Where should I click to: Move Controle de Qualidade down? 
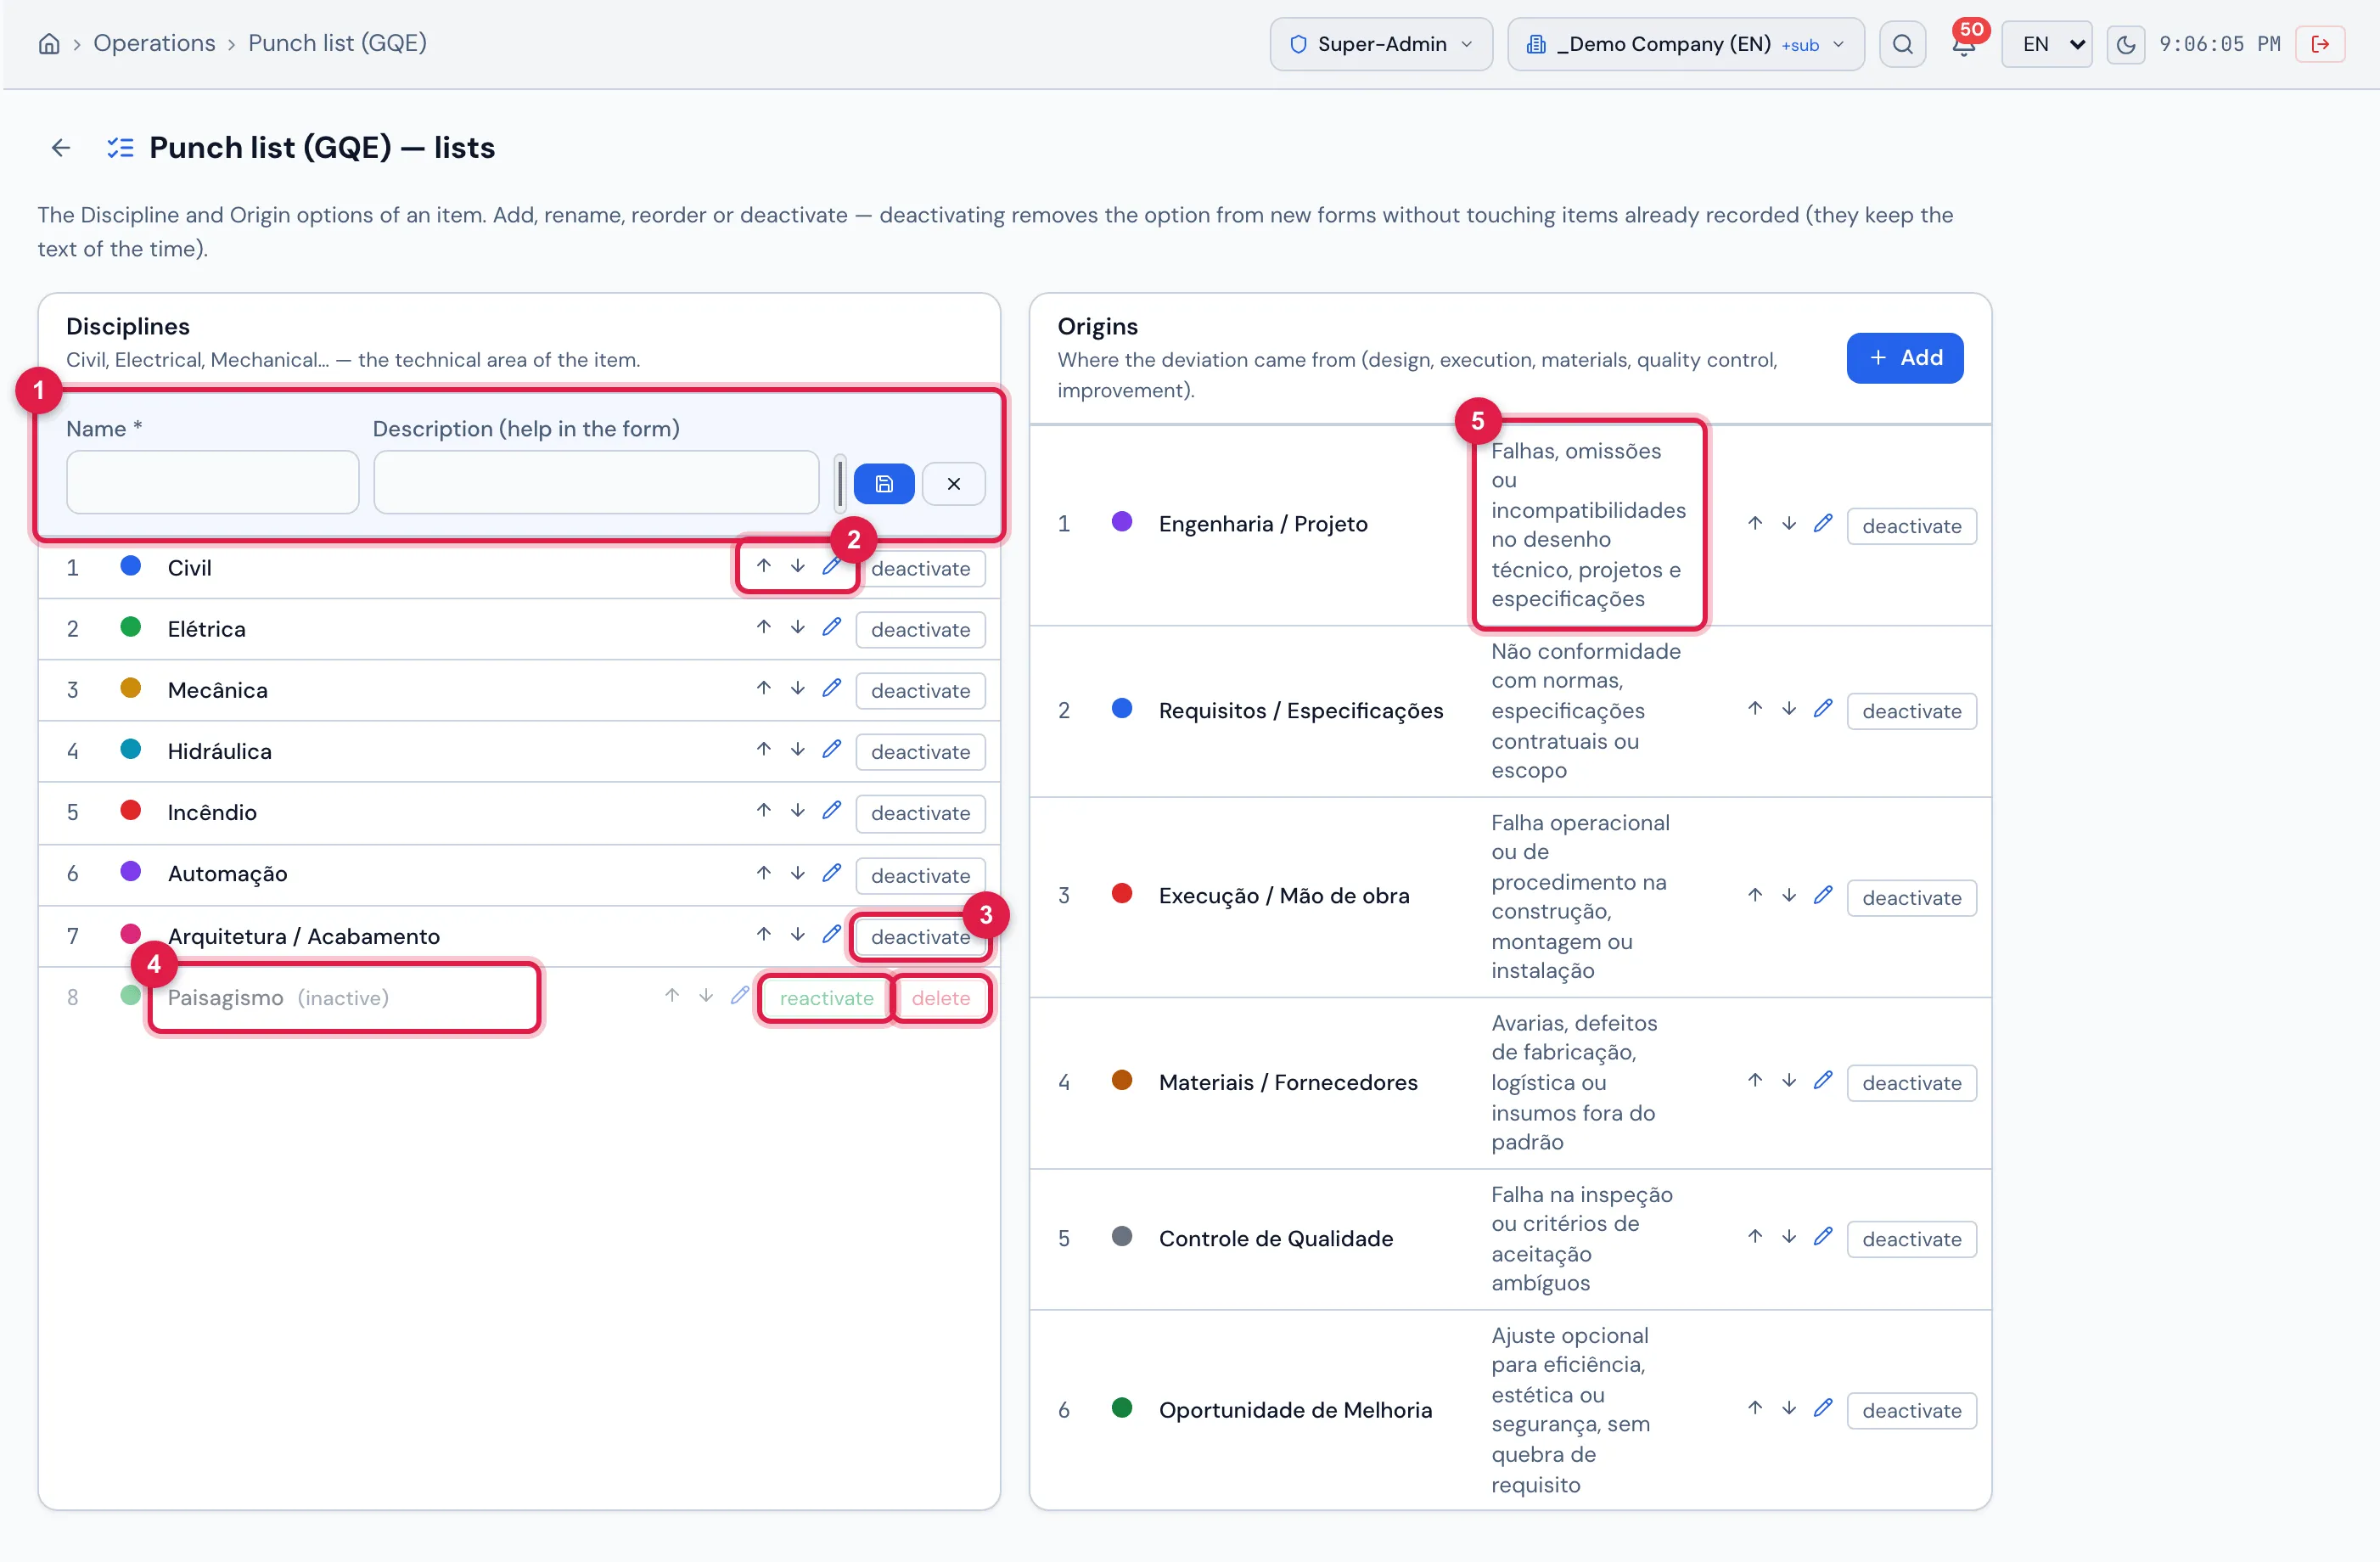click(1789, 1236)
